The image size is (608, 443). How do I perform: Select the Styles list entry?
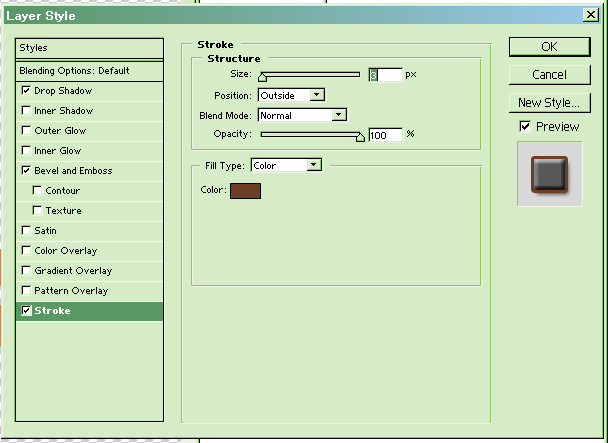[x=90, y=48]
